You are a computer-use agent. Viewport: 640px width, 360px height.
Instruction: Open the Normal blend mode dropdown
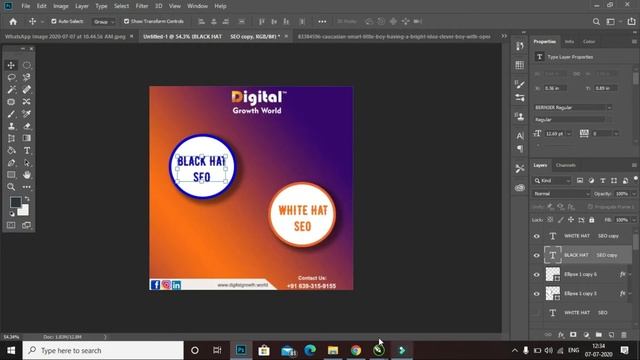point(561,194)
